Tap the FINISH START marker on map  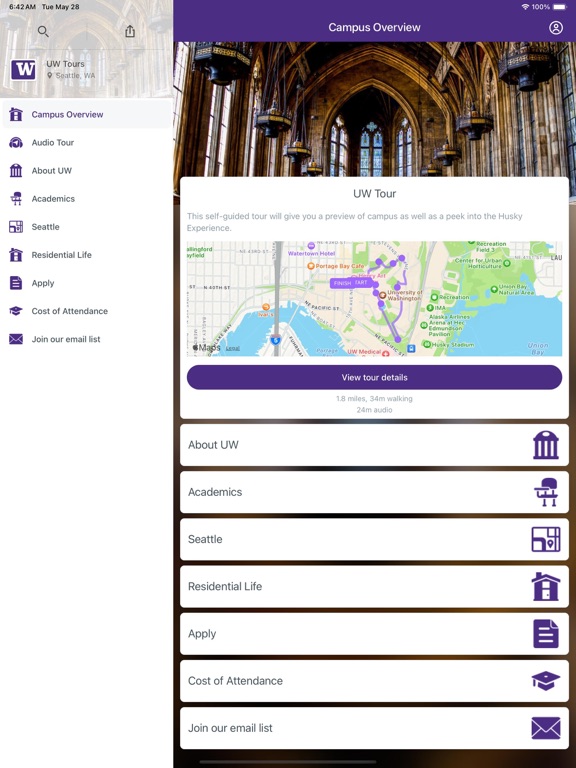click(351, 283)
